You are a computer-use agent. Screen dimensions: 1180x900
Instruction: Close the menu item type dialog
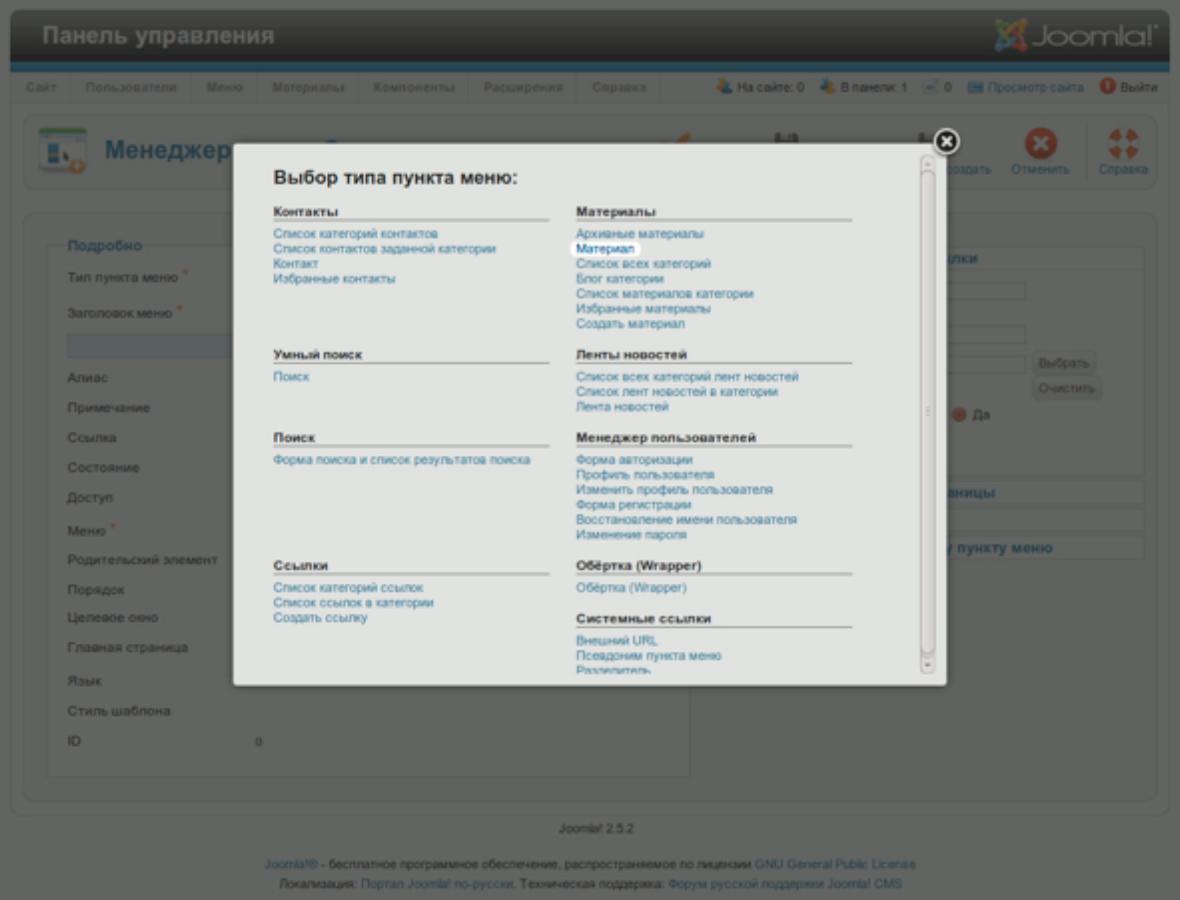pos(946,142)
